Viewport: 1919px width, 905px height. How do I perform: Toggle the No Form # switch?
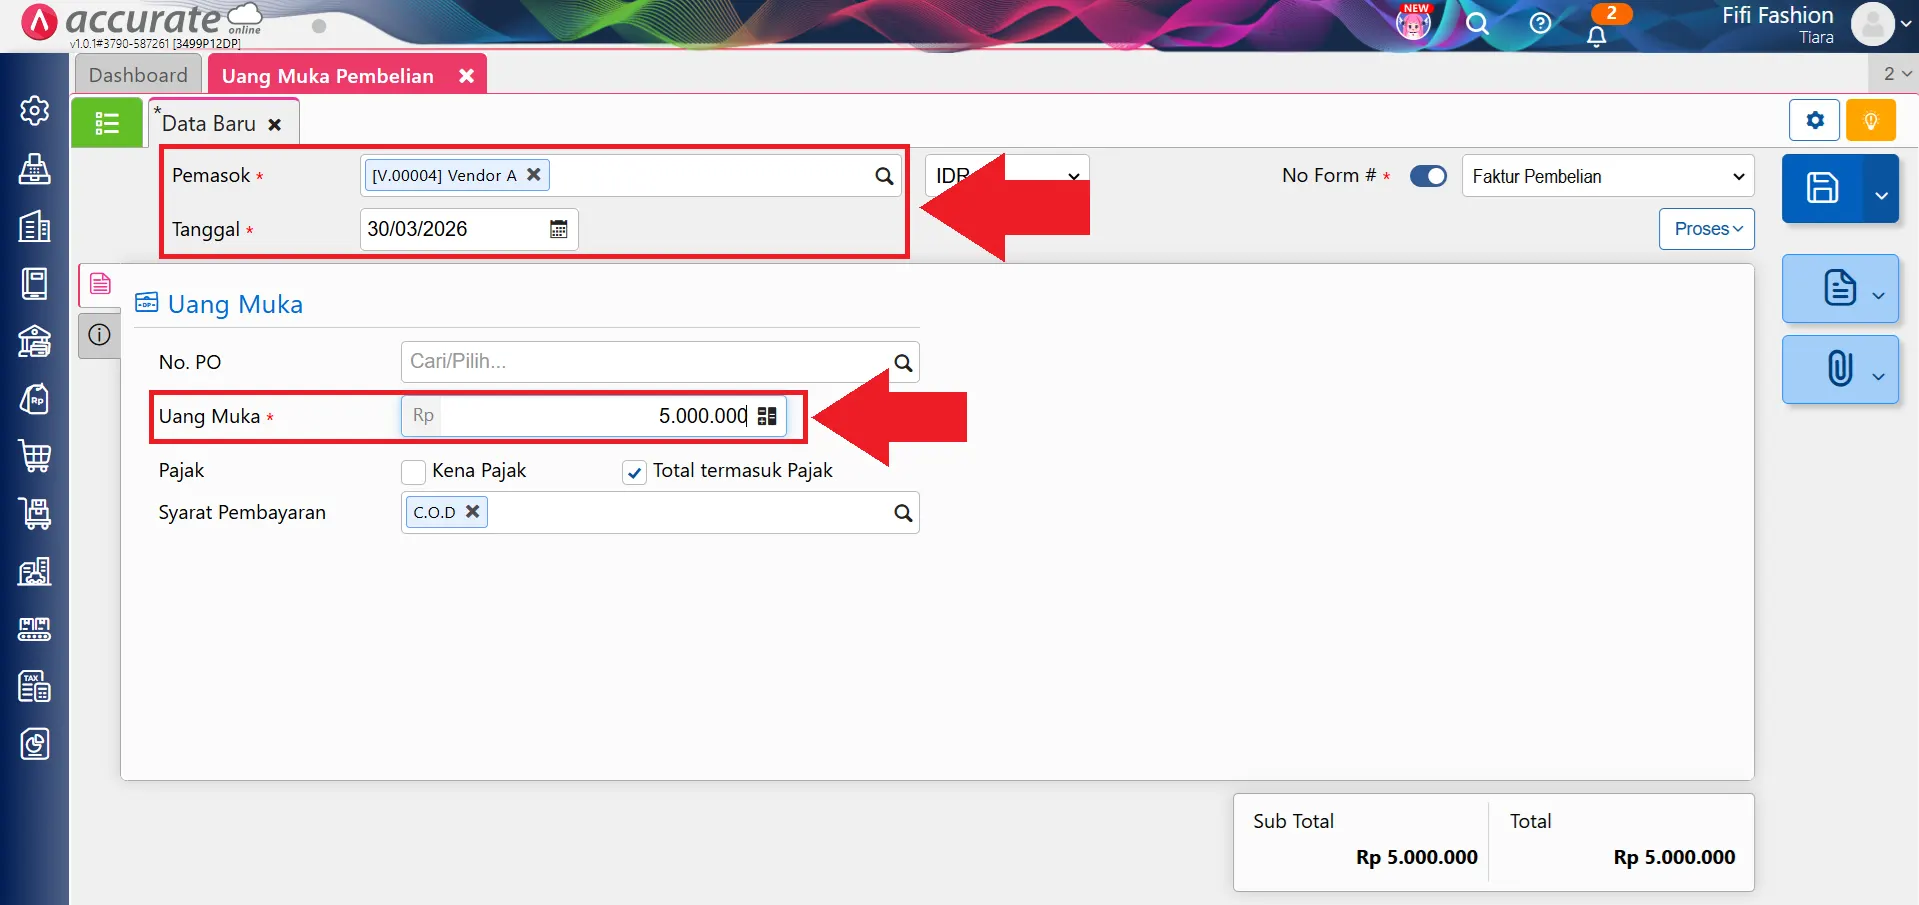tap(1428, 176)
